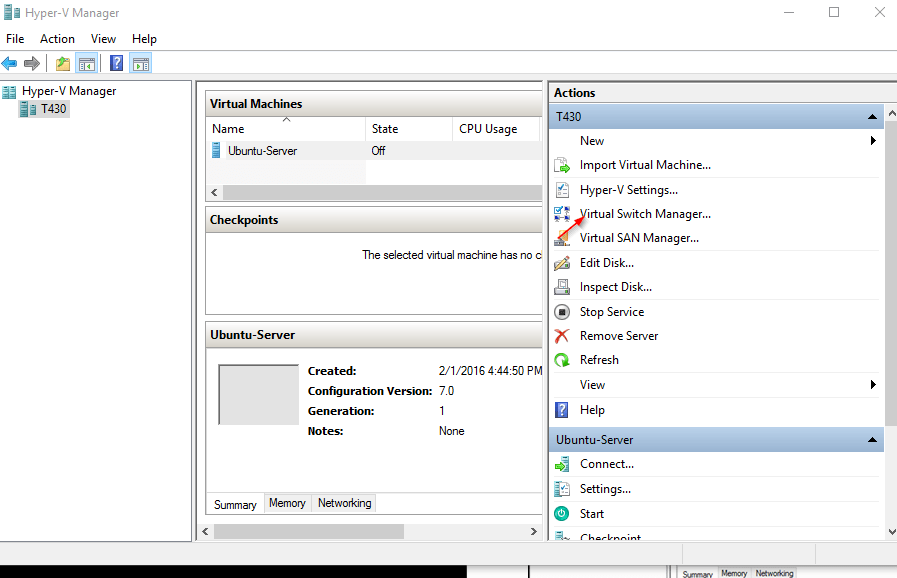Click the Off state cell for Ubuntu-Server
897x578 pixels.
(378, 151)
